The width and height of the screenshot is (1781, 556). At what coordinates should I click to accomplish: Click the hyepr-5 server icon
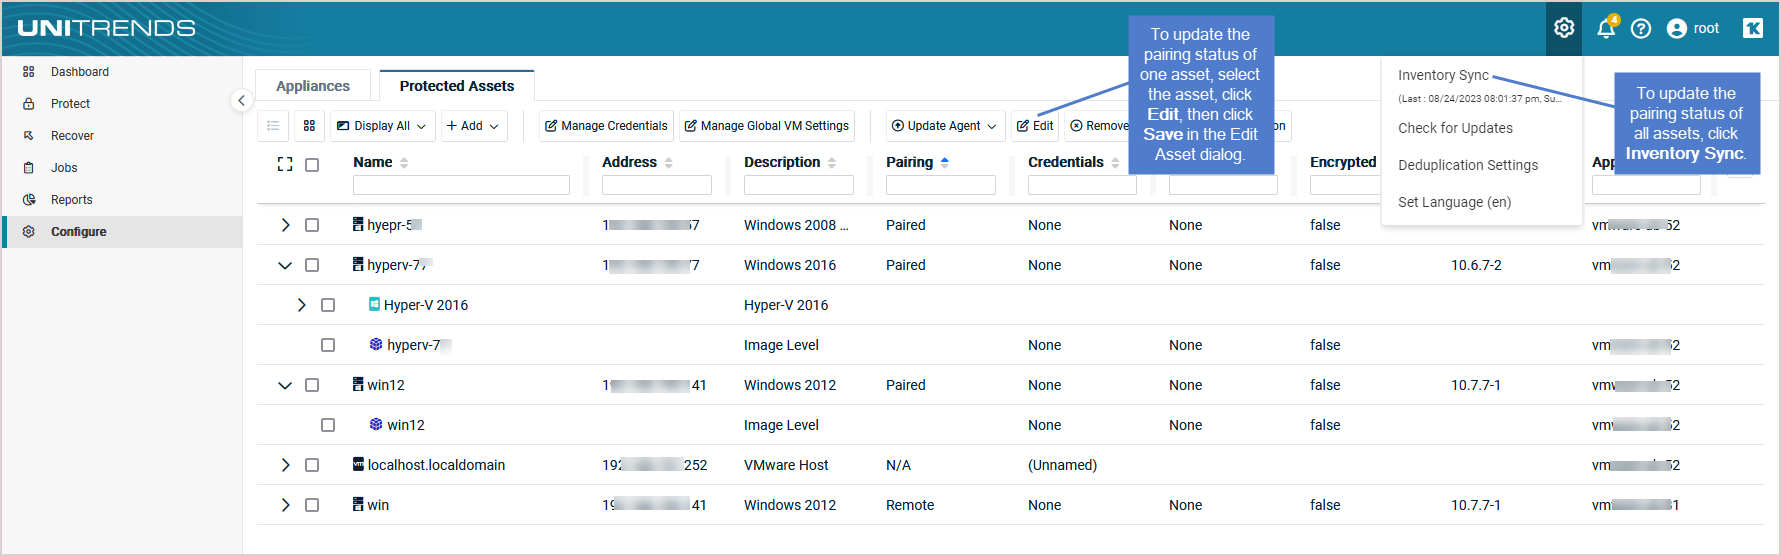coord(358,224)
